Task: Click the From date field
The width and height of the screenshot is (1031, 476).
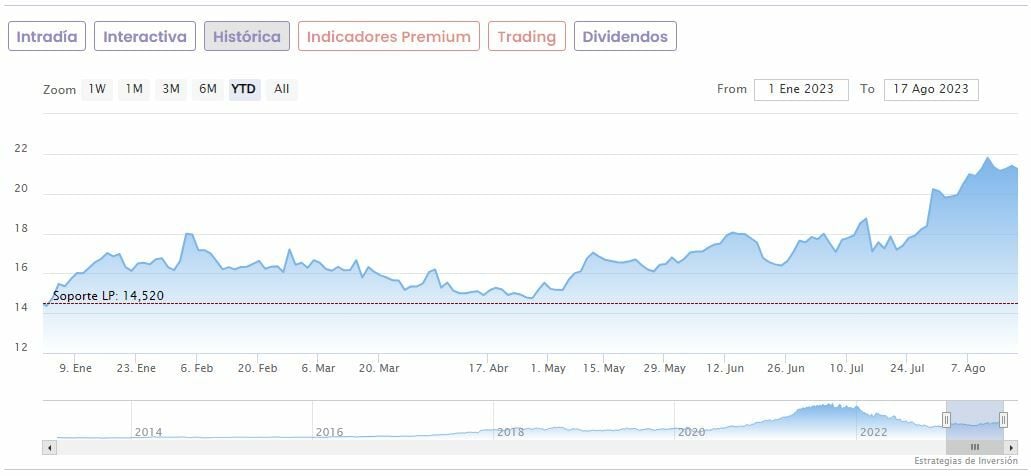Action: pyautogui.click(x=801, y=89)
